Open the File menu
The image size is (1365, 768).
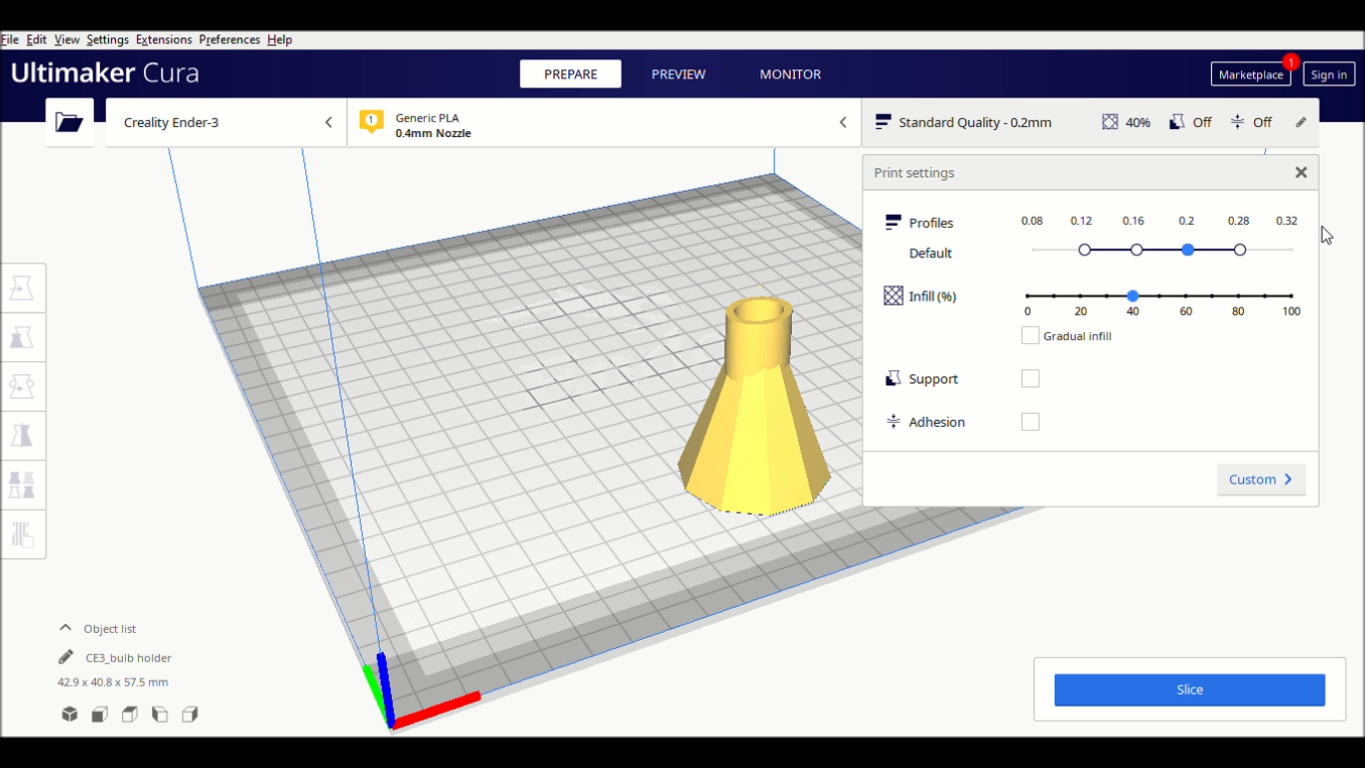[x=9, y=40]
